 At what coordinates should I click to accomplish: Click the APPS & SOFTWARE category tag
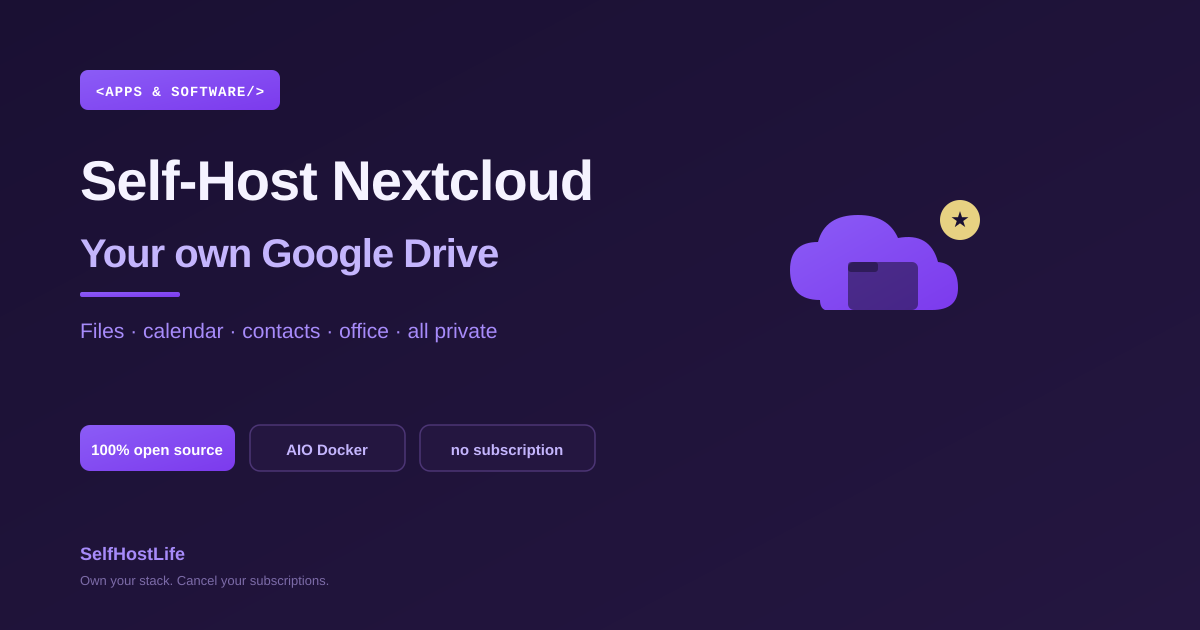180,90
